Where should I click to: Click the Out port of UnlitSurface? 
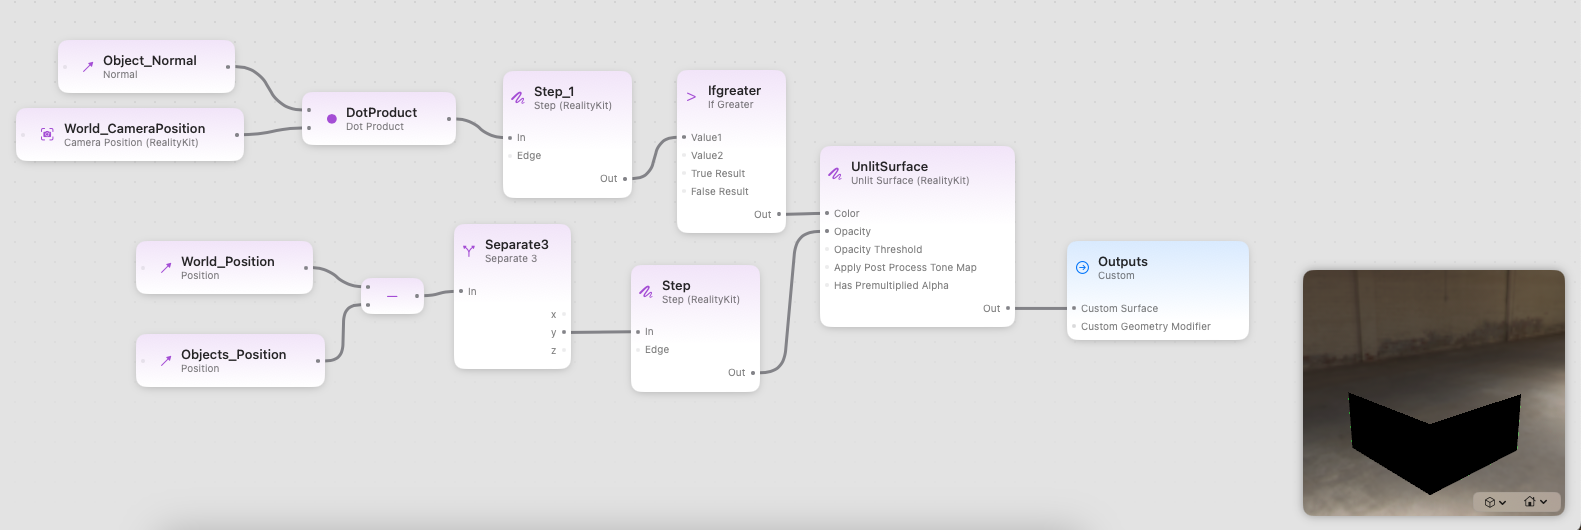point(1007,309)
